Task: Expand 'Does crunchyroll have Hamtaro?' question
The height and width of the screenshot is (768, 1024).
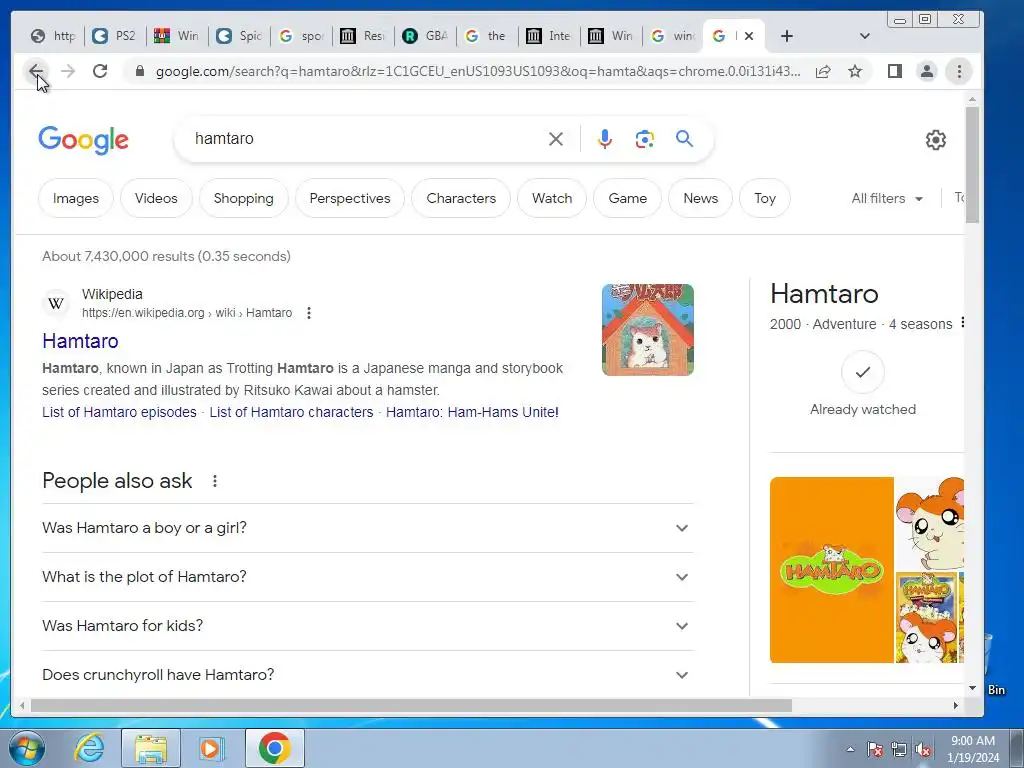Action: (367, 675)
